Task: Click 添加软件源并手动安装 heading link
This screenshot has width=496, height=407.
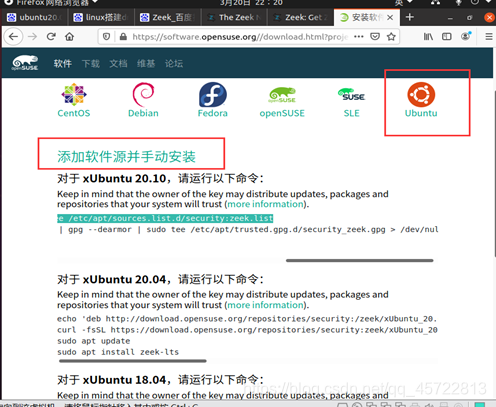Action: 126,157
